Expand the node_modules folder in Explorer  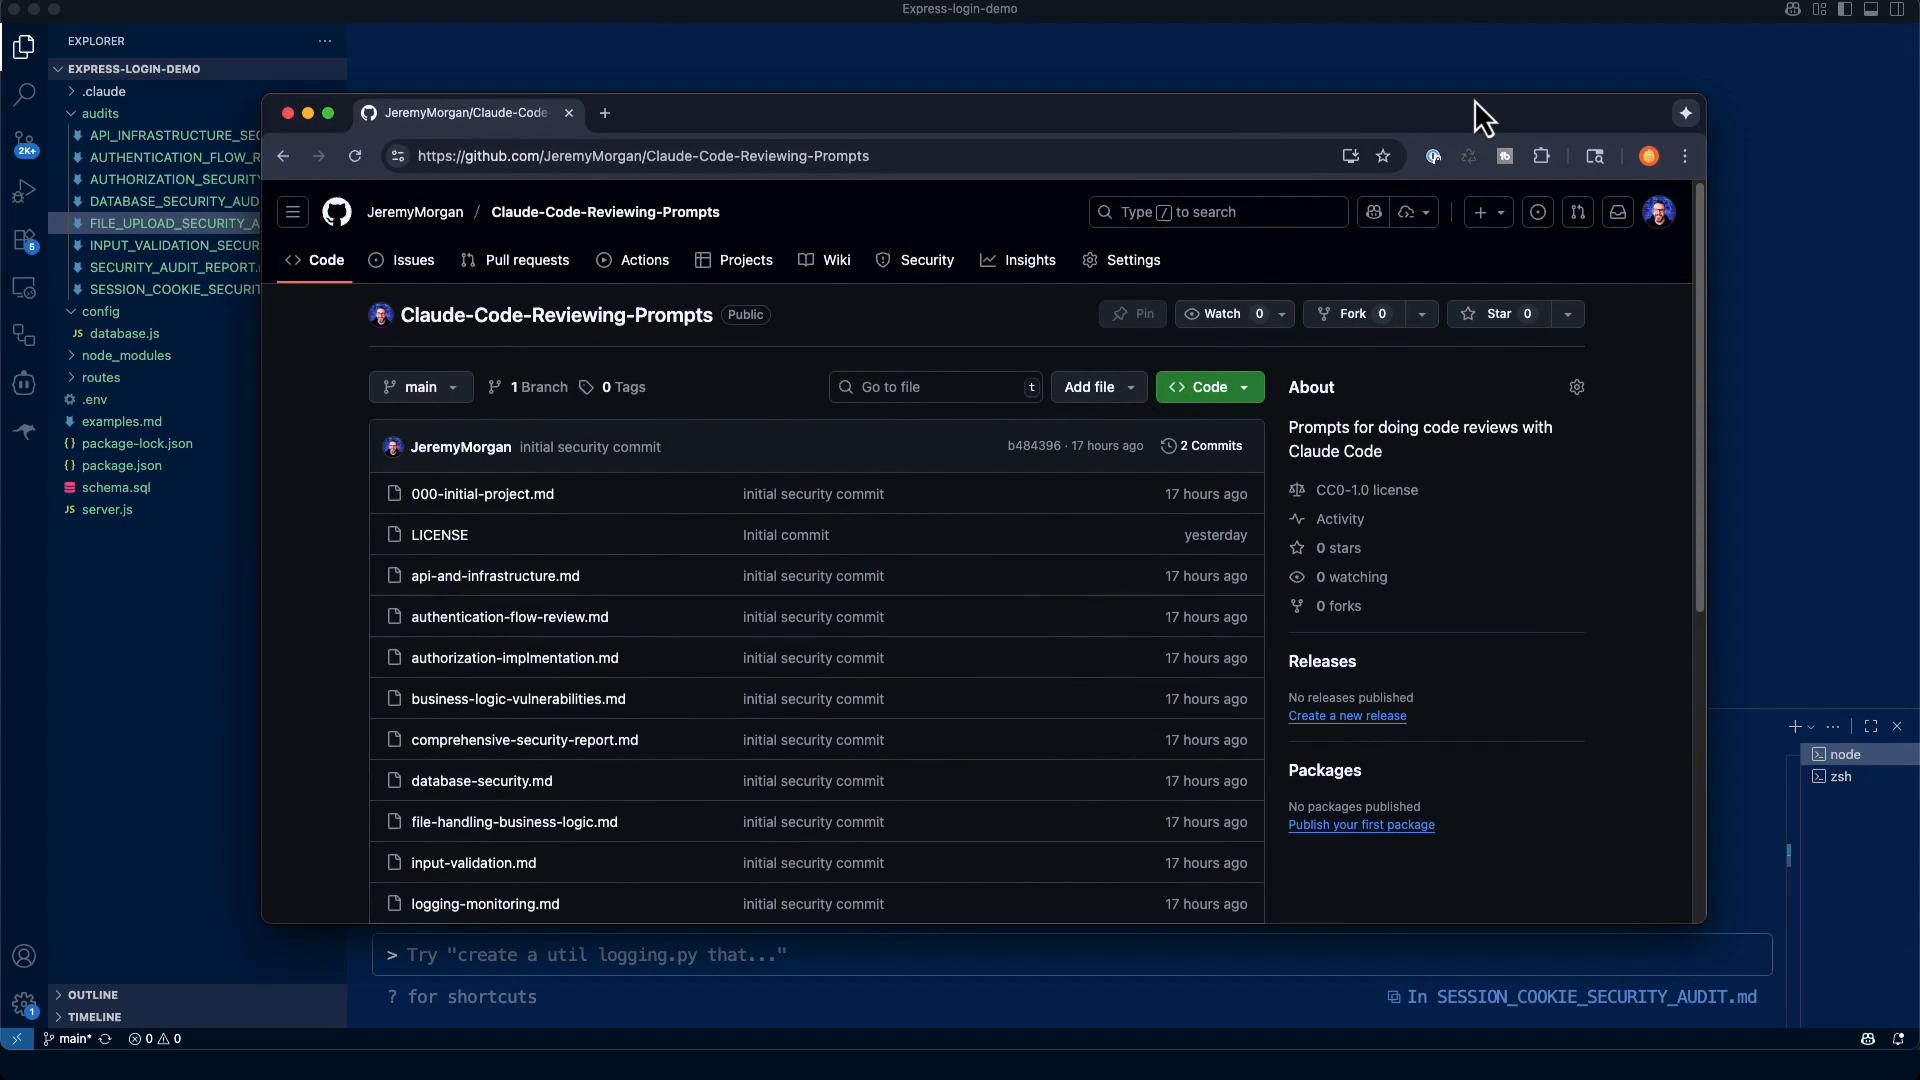[126, 355]
